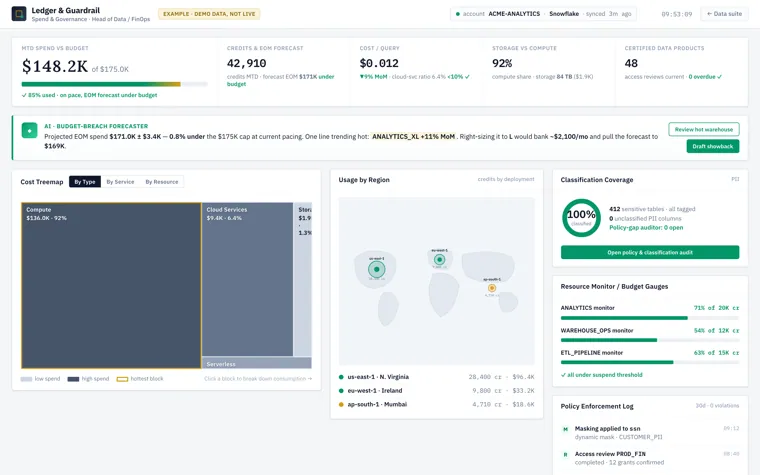Click the 0 overdue access reviews text
Viewport: 760px width, 475px height.
(705, 77)
